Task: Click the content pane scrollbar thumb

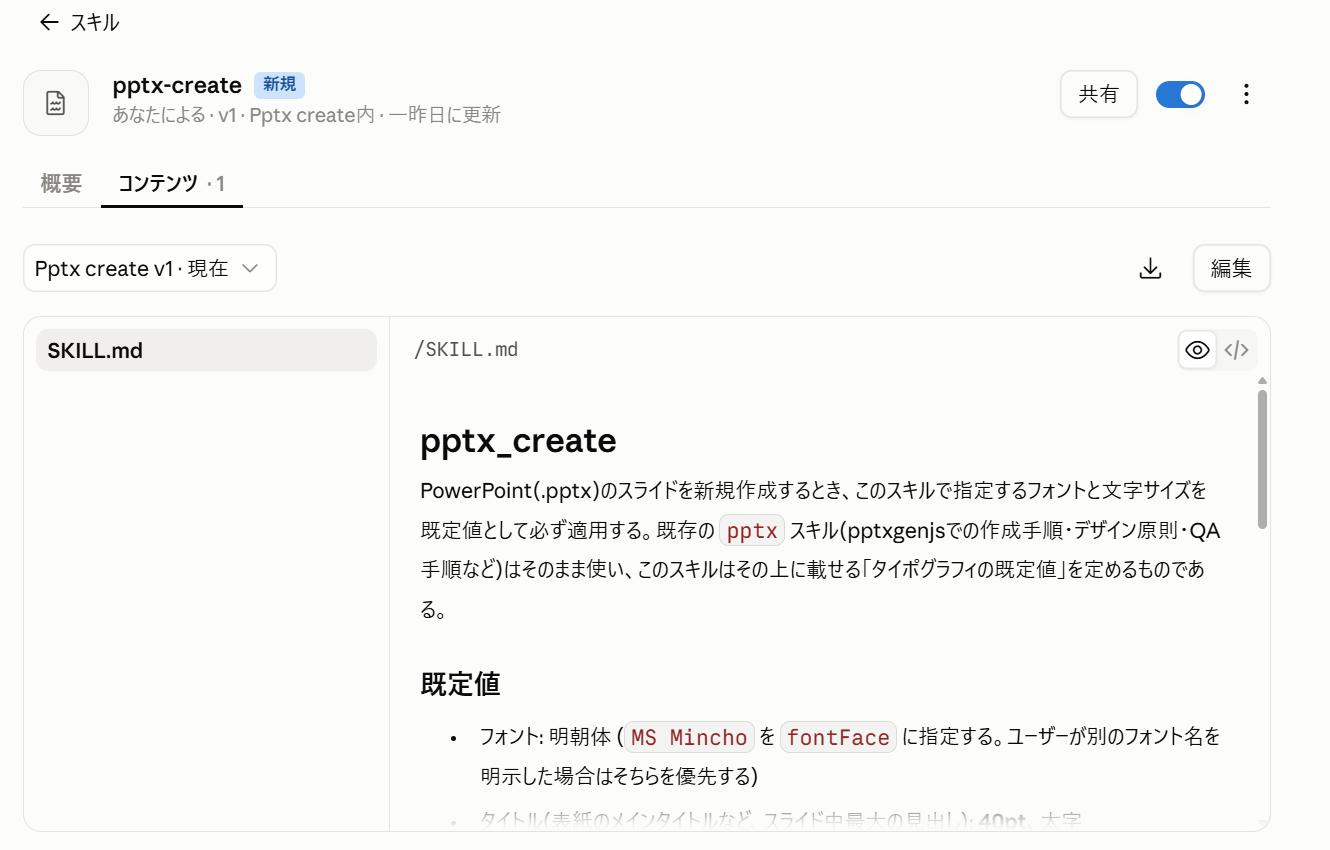Action: (1262, 459)
